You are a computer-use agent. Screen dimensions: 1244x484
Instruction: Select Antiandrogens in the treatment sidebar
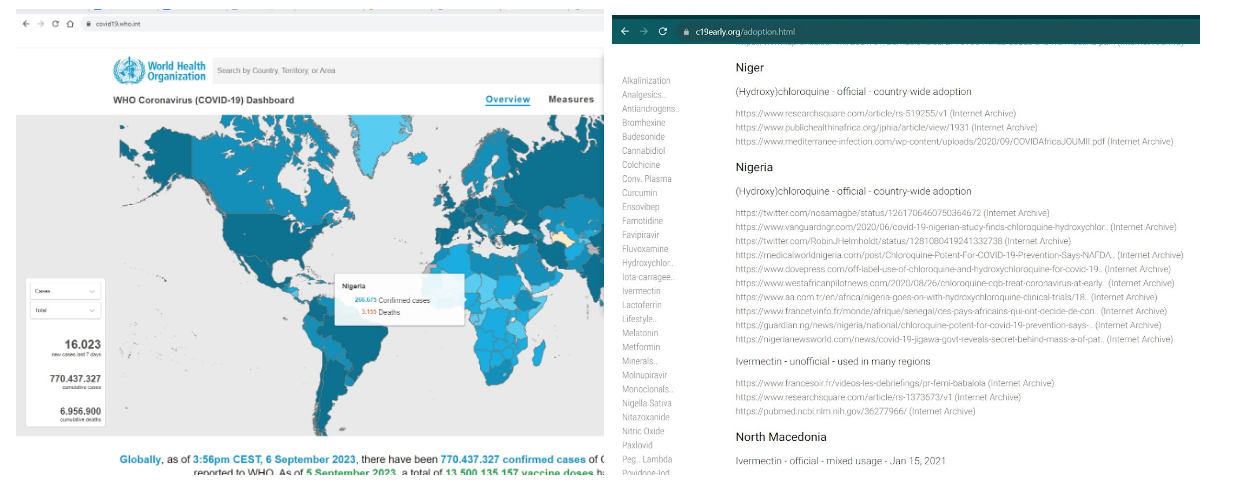coord(650,109)
